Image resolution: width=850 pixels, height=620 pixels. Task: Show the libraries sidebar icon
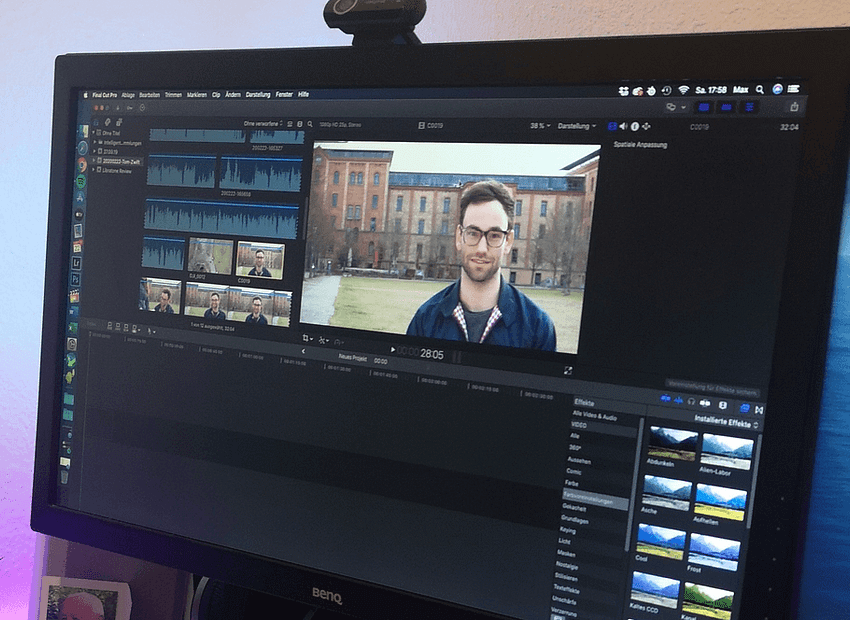coord(97,122)
